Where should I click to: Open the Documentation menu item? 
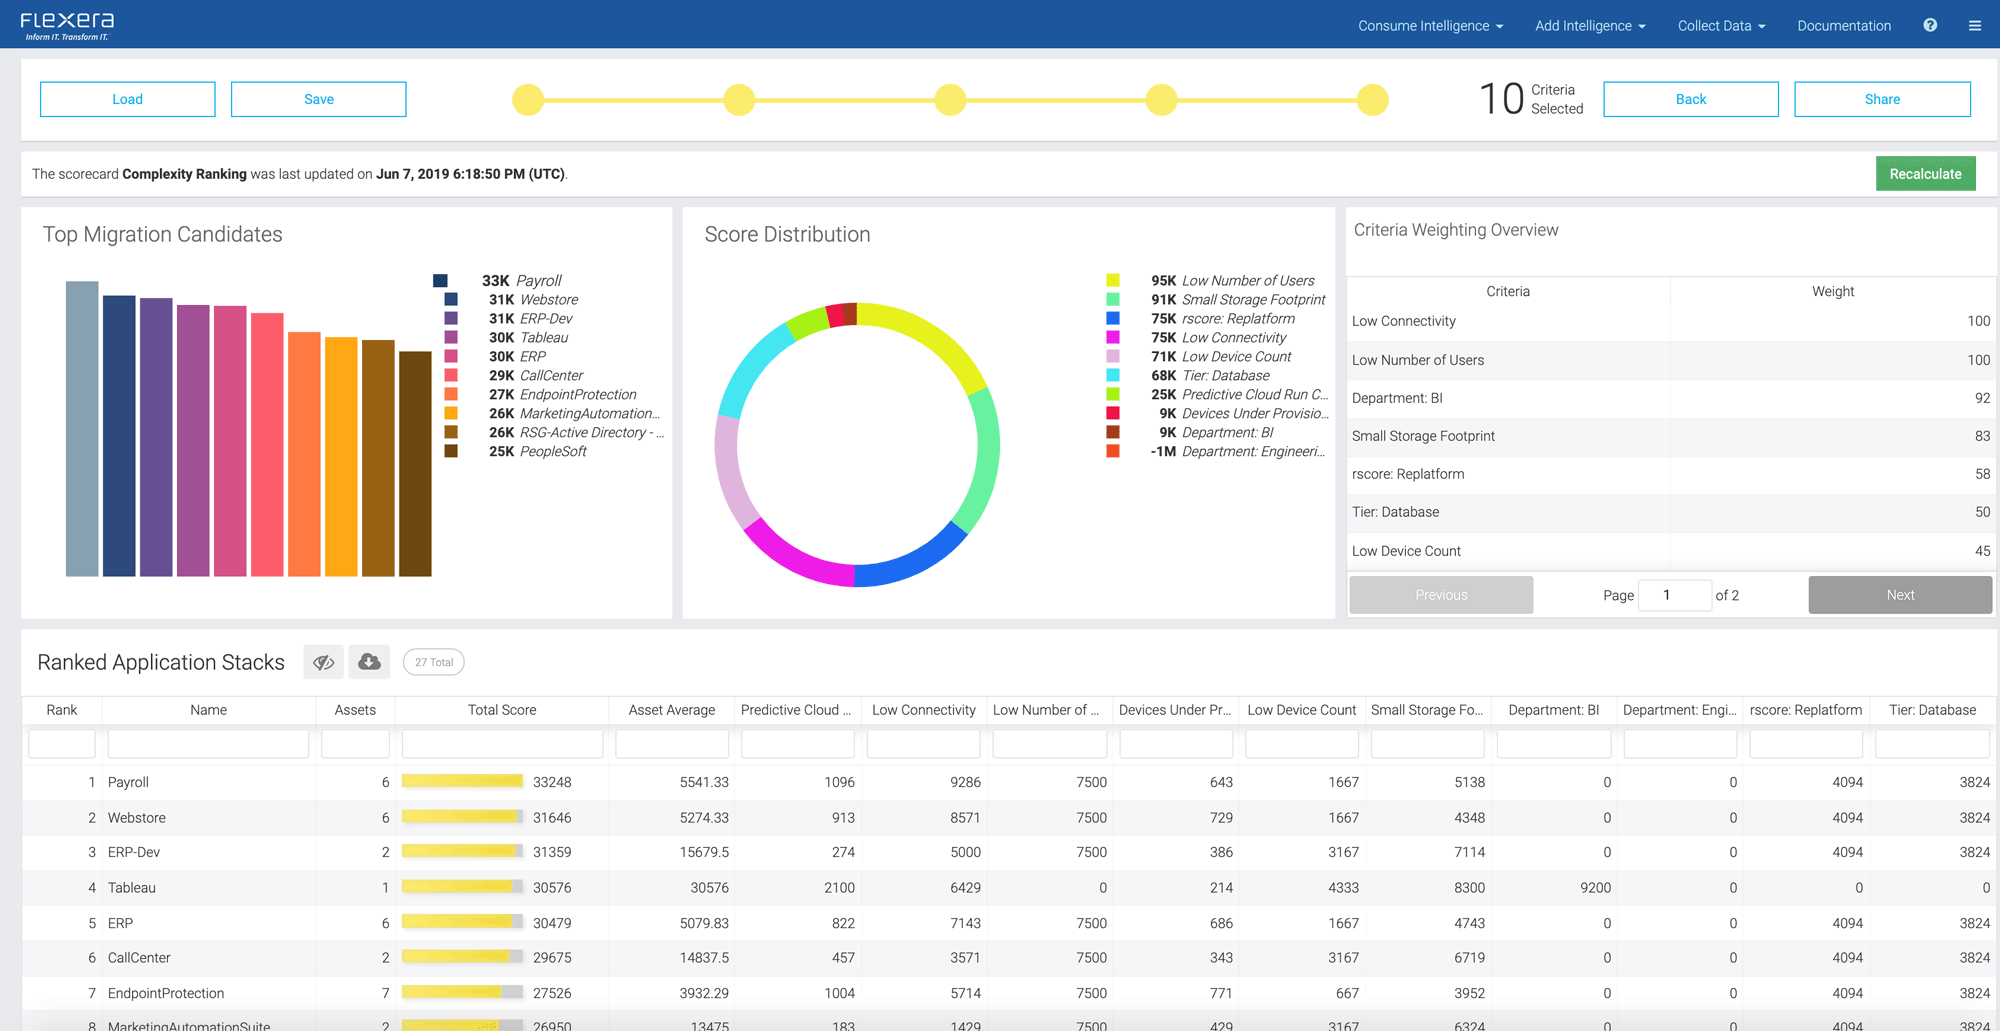tap(1844, 26)
